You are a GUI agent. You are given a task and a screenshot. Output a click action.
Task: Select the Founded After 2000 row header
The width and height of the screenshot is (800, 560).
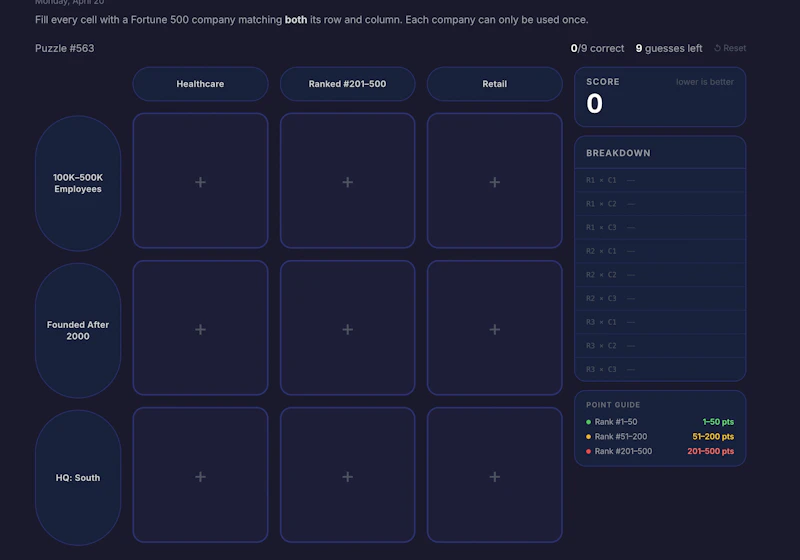[x=78, y=330]
